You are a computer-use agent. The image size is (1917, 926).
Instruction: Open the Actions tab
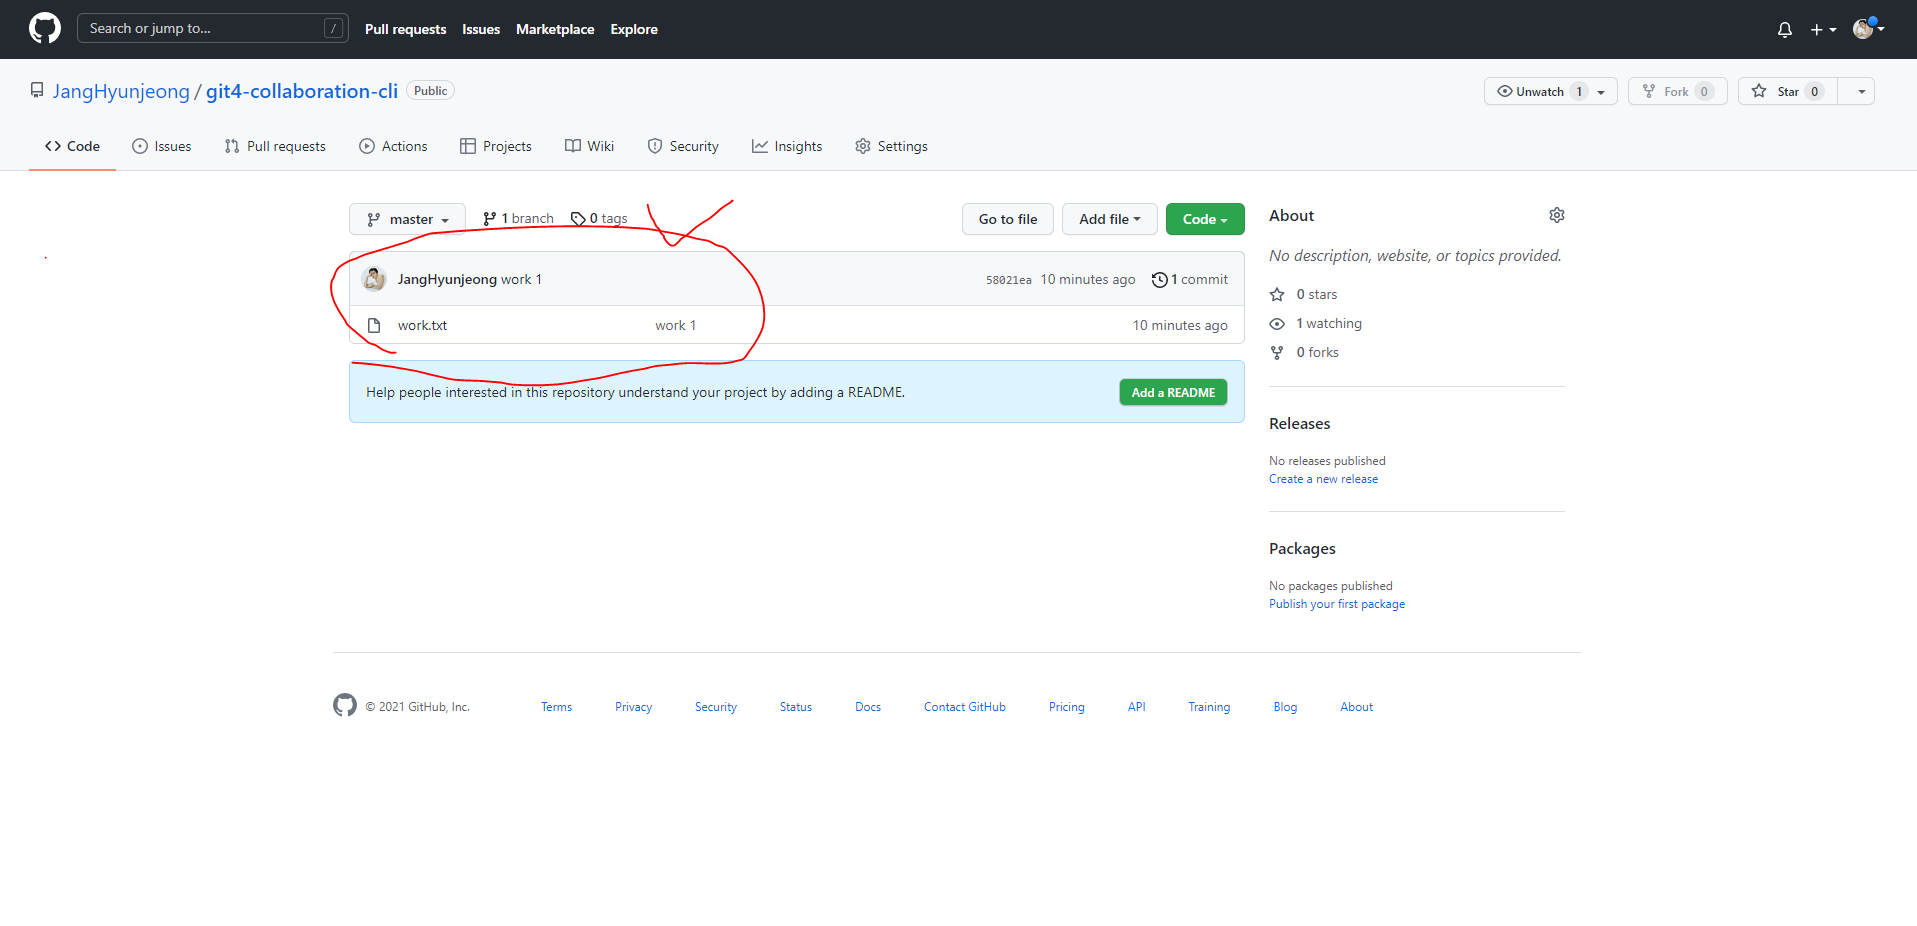tap(393, 146)
